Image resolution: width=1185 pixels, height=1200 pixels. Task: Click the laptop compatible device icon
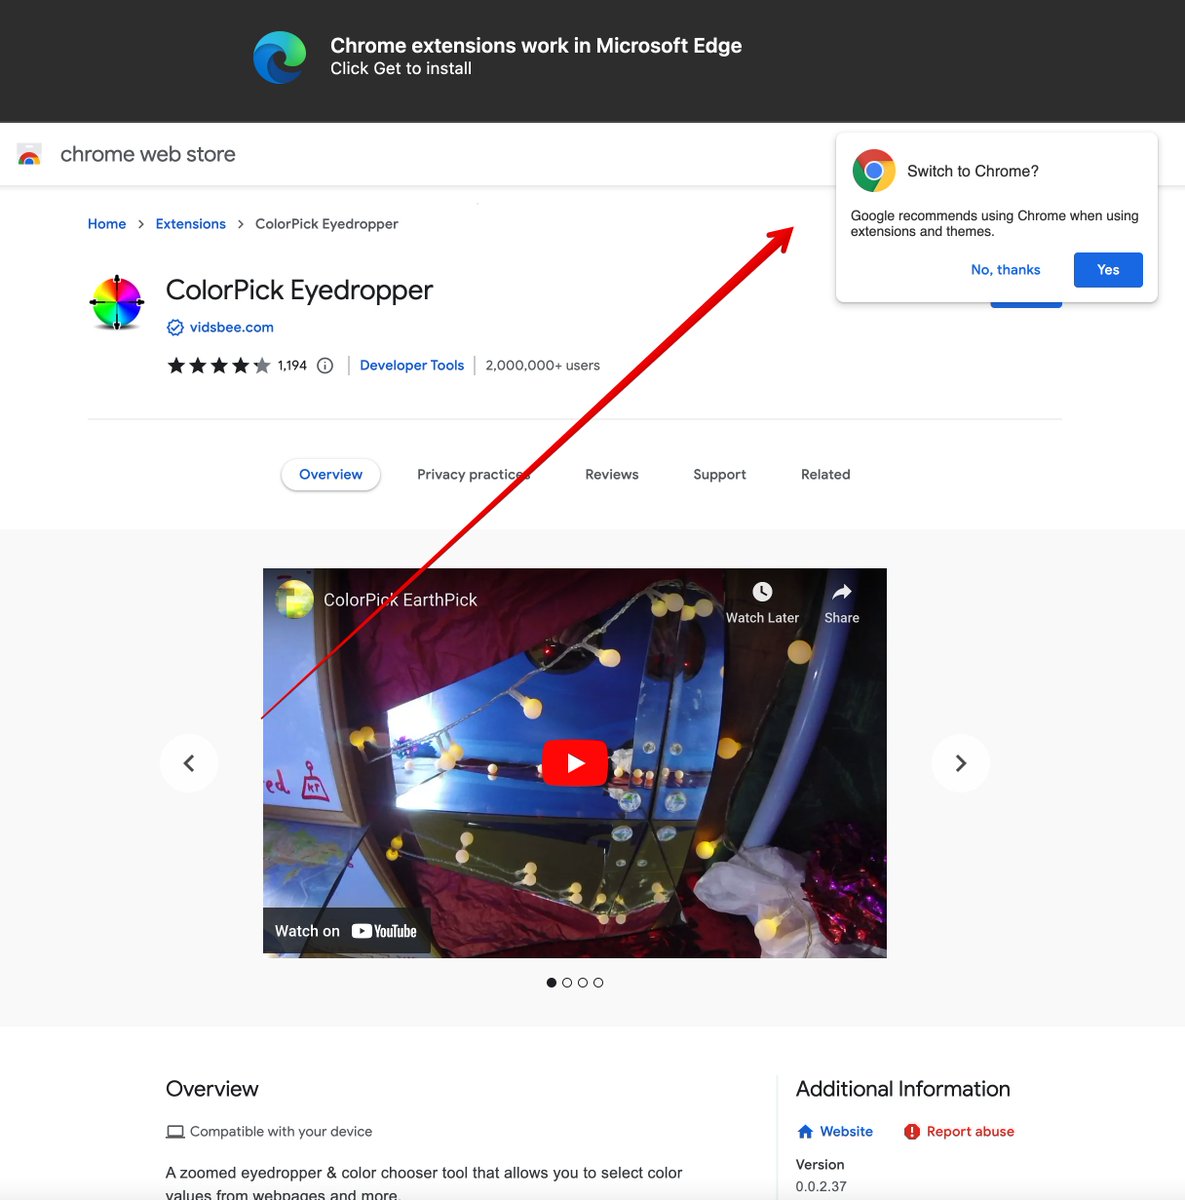175,1132
